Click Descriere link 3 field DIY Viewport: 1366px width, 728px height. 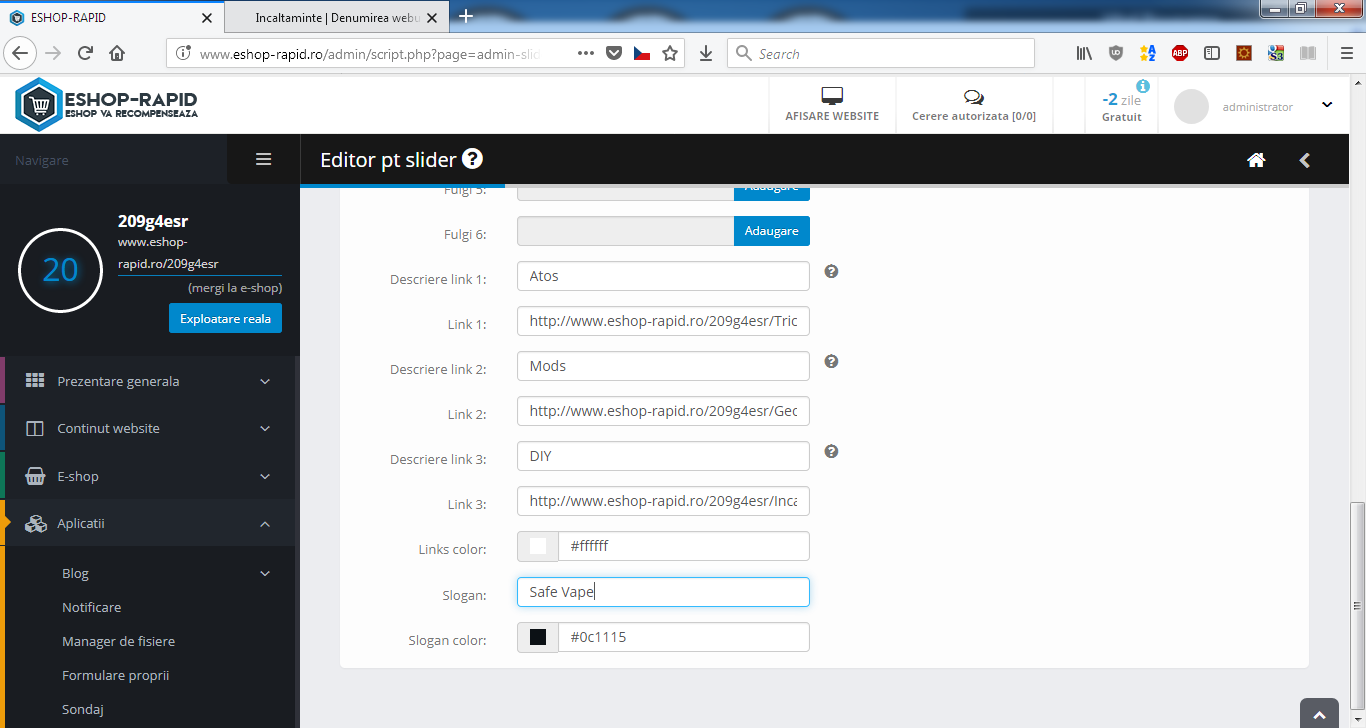pos(663,456)
